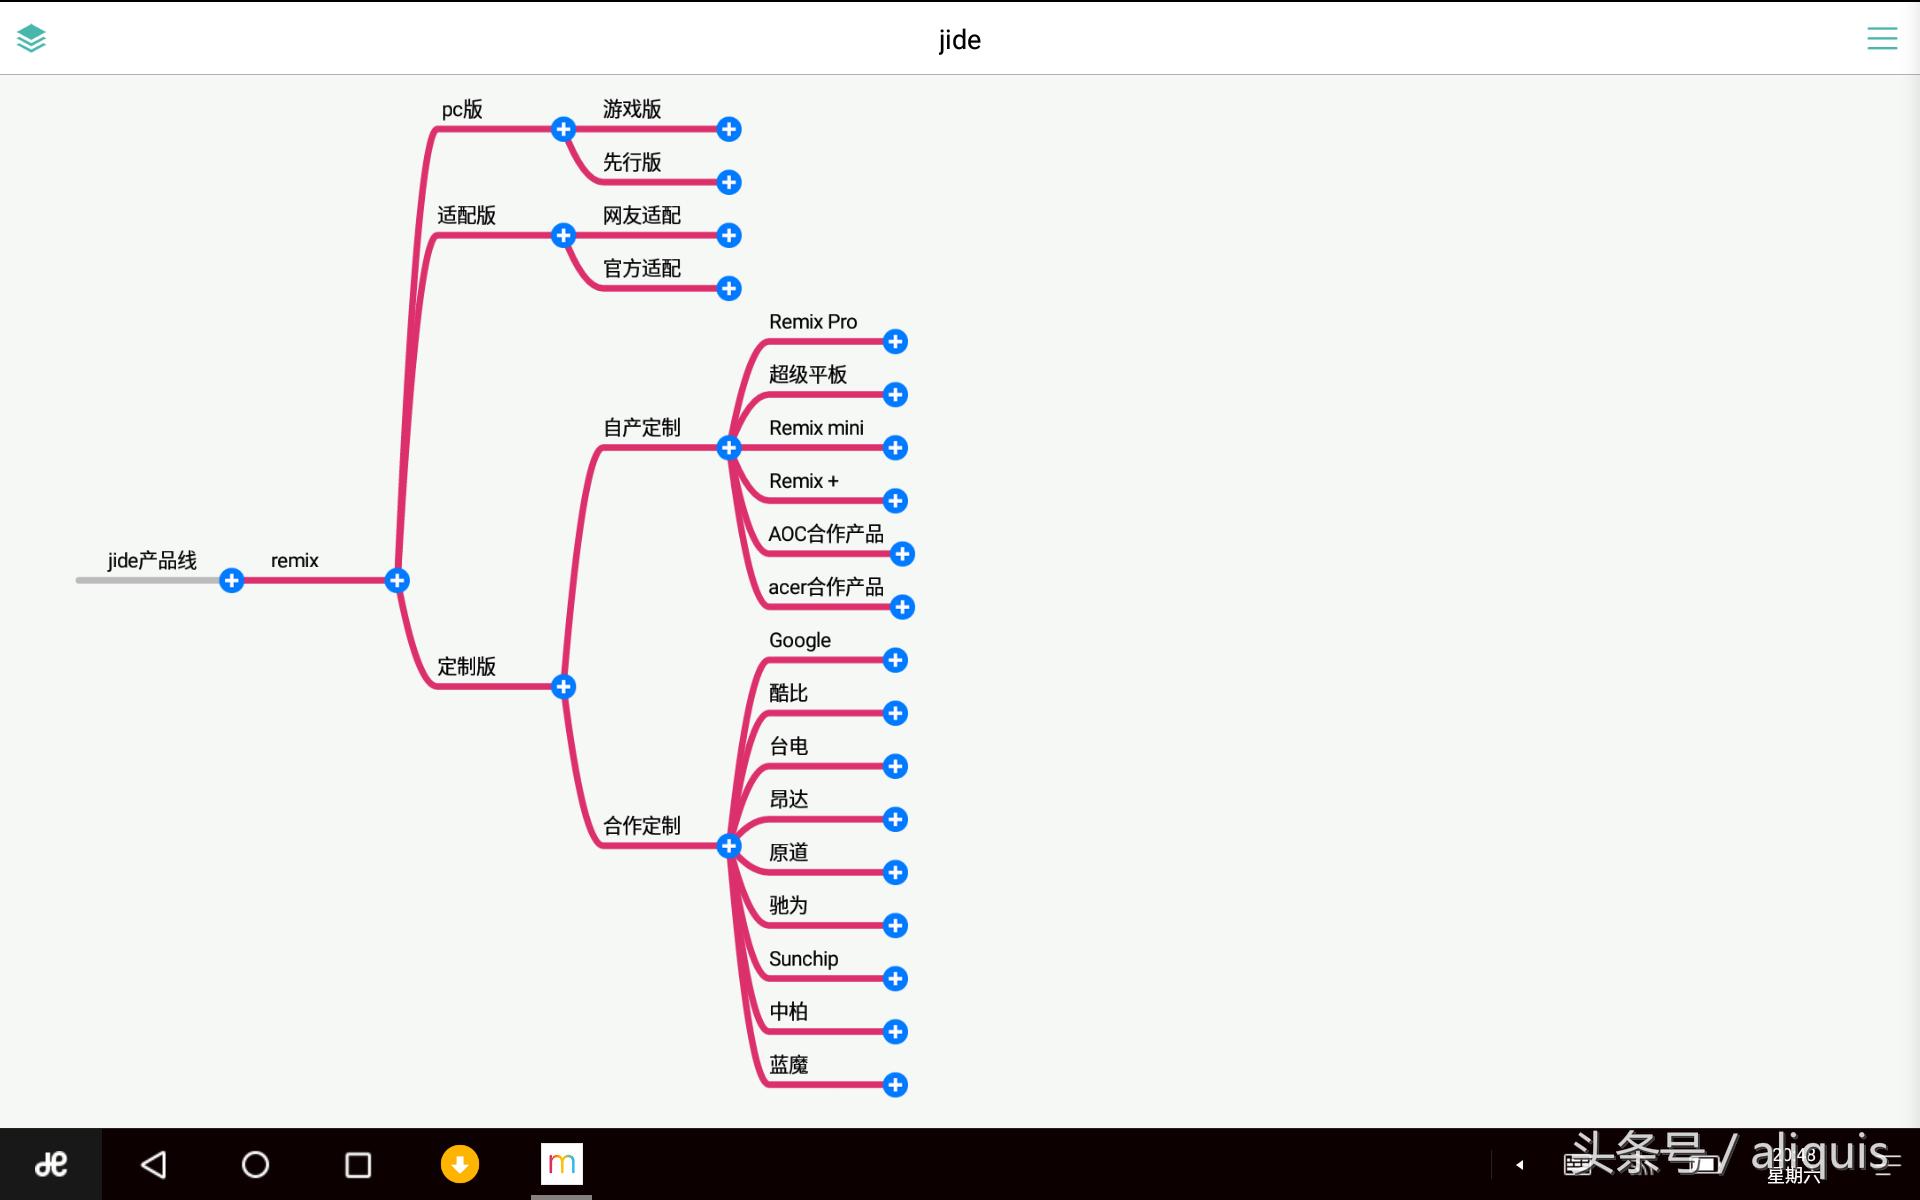
Task: Add child to 蓝魔 node
Action: tap(895, 1085)
